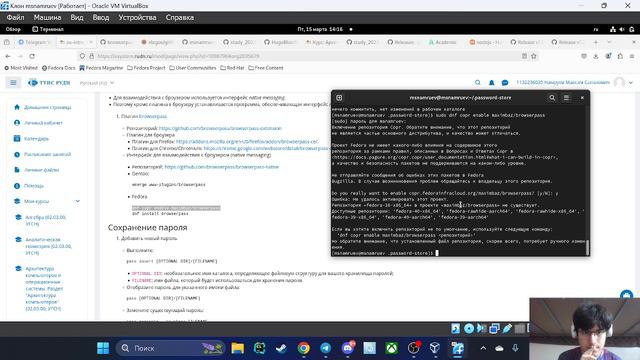Open Расписание занятий in sidebar
This screenshot has height=360, width=640.
coord(43,154)
